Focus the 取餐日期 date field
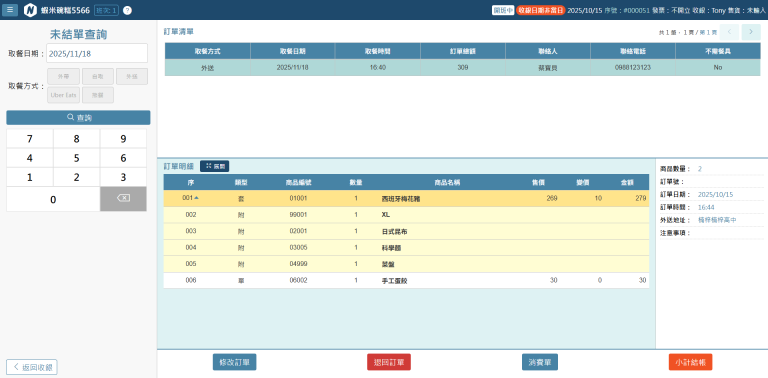This screenshot has width=768, height=378. tap(97, 53)
